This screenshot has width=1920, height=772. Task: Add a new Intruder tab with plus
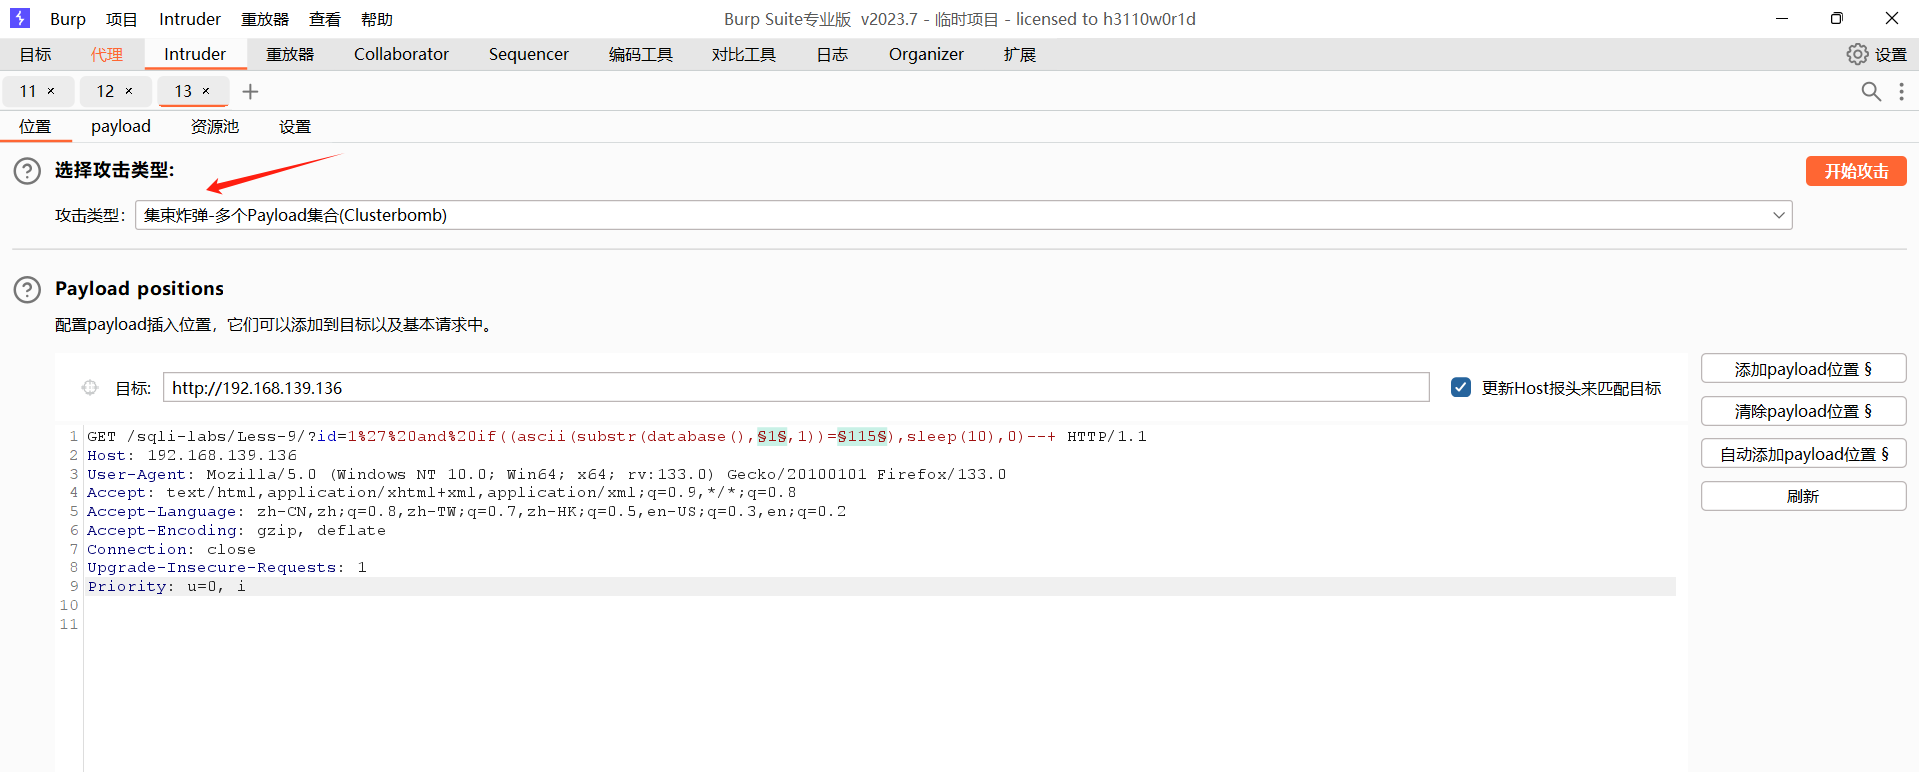[250, 92]
